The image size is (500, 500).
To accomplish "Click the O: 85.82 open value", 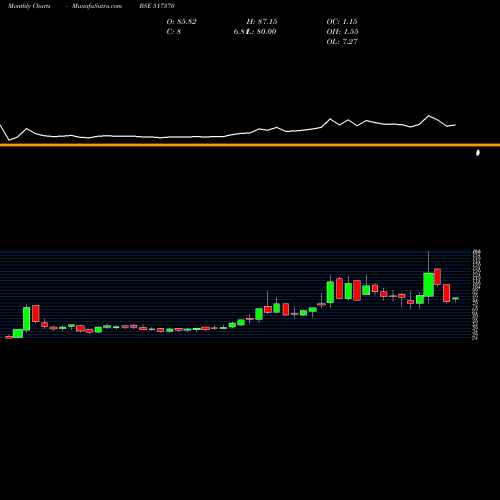I will (181, 22).
